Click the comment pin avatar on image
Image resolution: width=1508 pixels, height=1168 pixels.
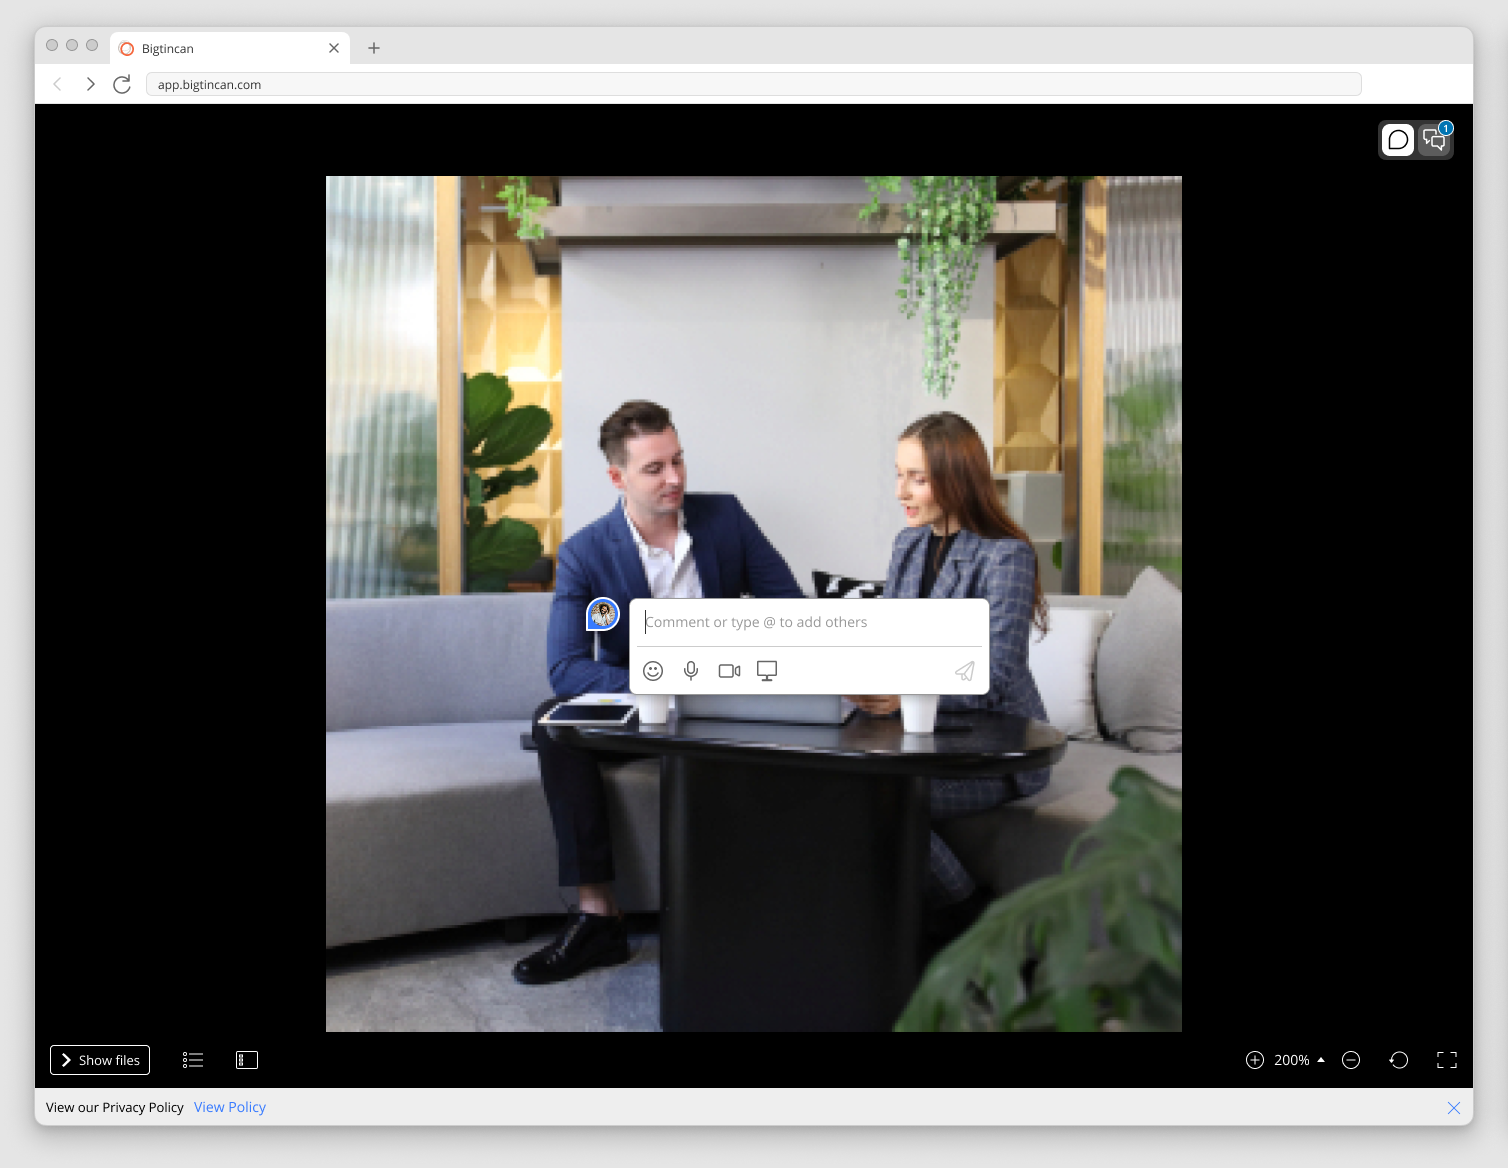click(x=603, y=614)
